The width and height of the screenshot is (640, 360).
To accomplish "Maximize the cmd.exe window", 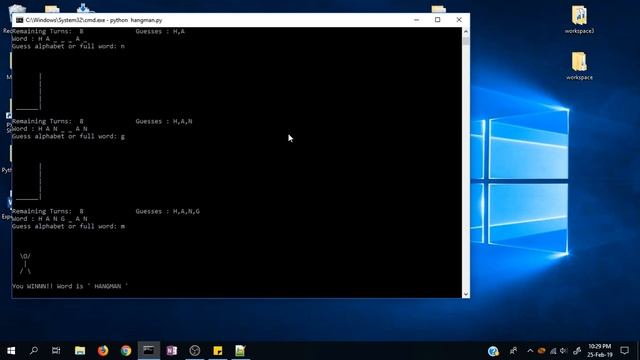I will [x=438, y=20].
